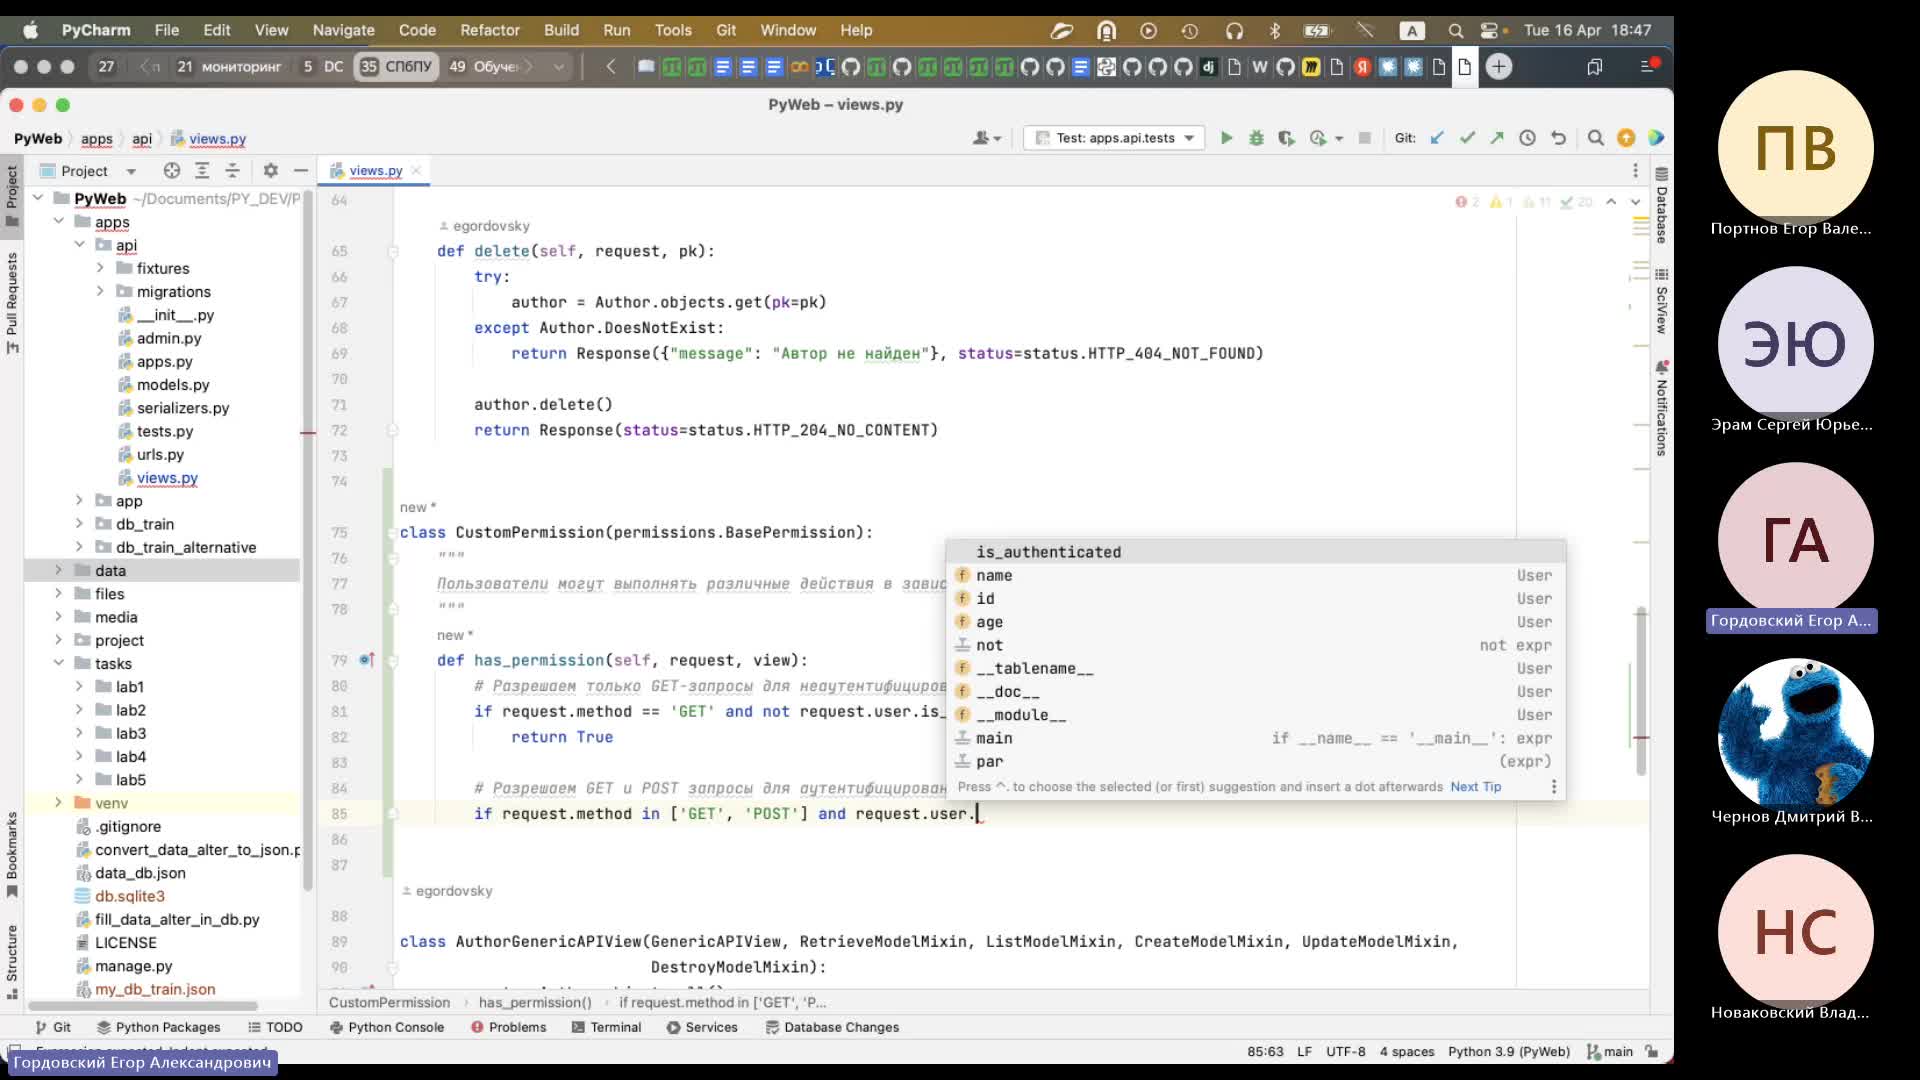The height and width of the screenshot is (1080, 1920).
Task: Click the main branch widget in status bar
Action: 1610,1052
